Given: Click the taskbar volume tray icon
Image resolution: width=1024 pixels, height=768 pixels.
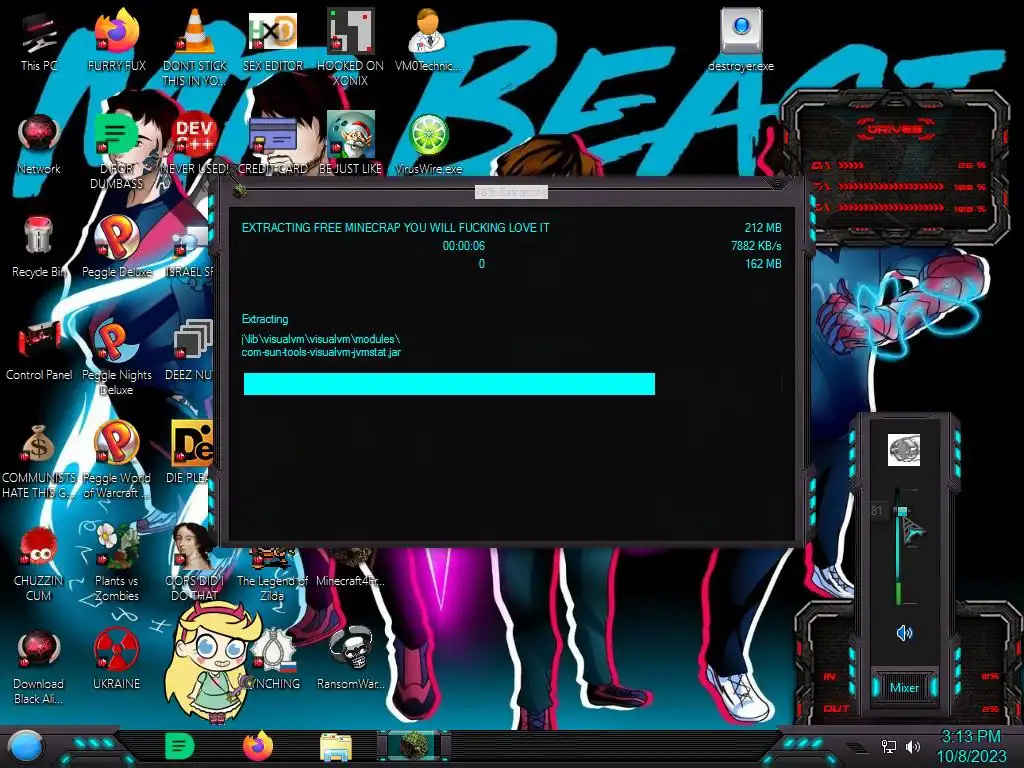Looking at the screenshot, I should coord(913,746).
